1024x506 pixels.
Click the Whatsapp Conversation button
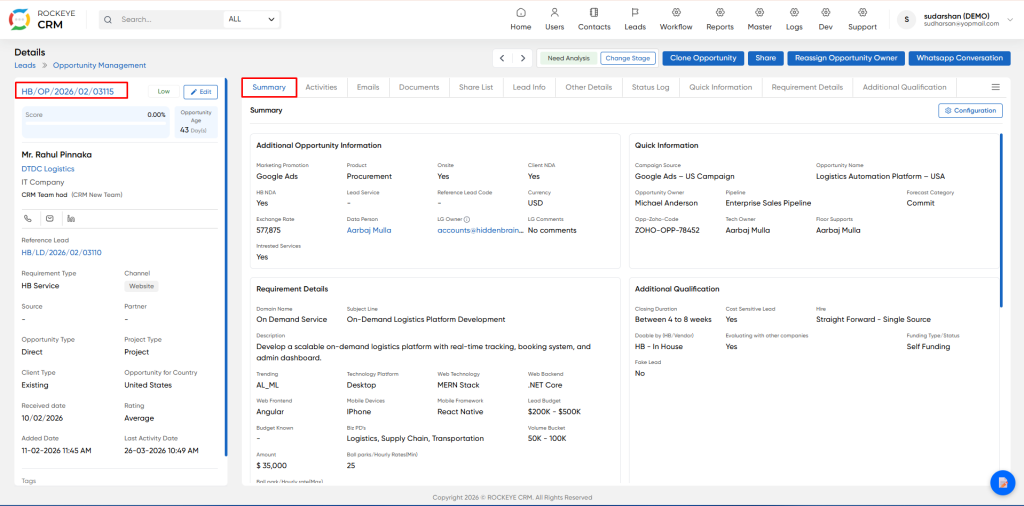(959, 58)
